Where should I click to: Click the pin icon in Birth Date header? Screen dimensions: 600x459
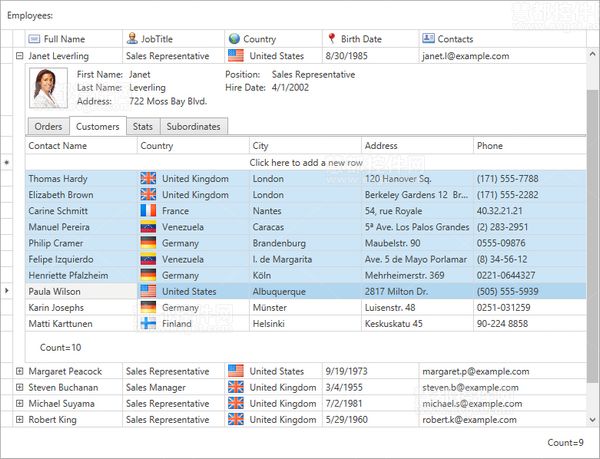(x=332, y=38)
